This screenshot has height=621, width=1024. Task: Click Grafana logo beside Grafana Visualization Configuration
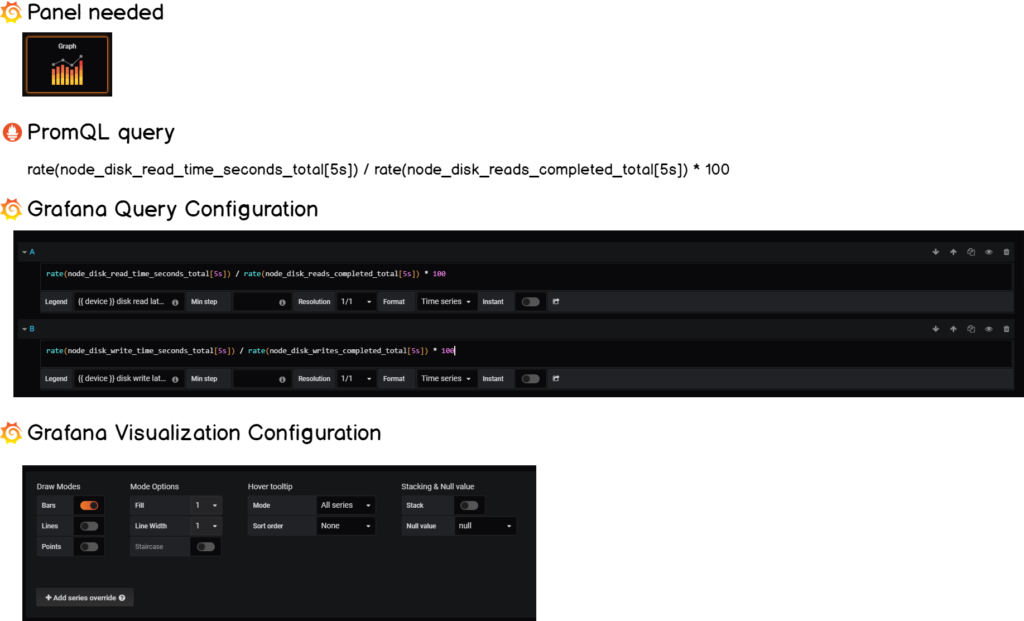(11, 432)
